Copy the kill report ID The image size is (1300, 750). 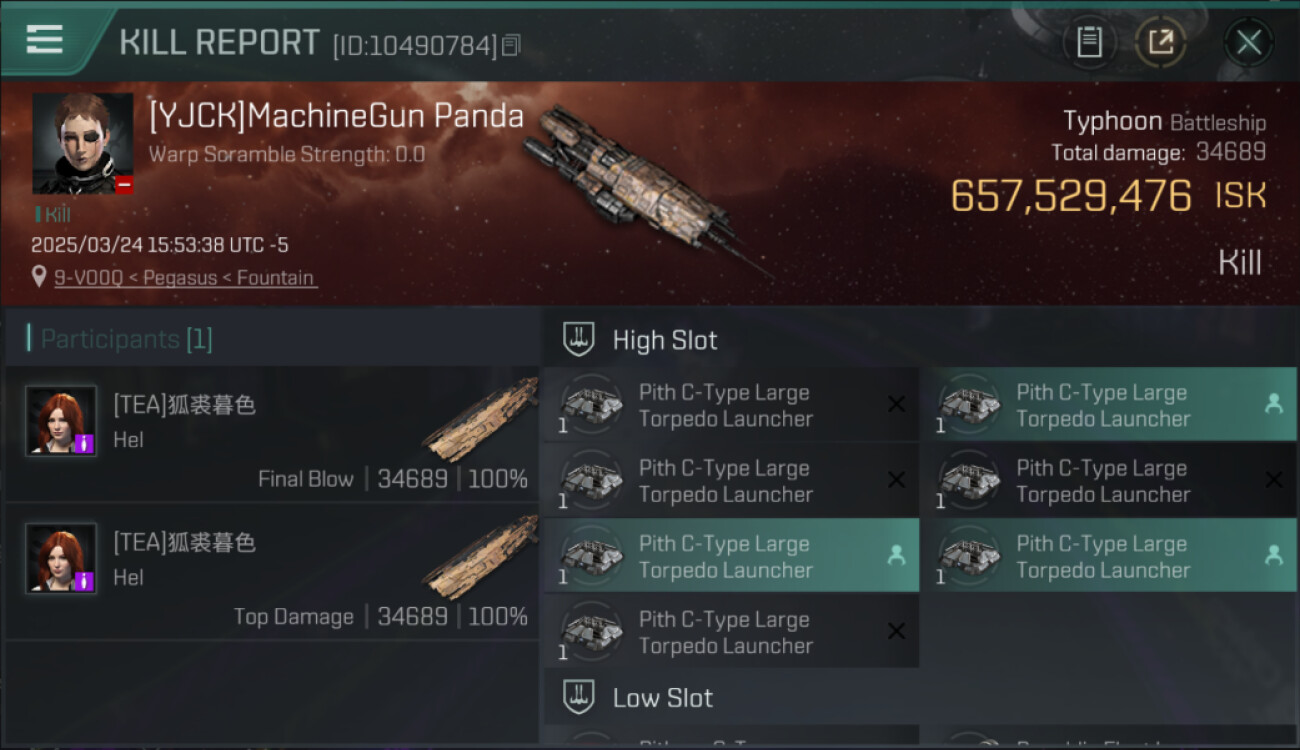[x=511, y=45]
